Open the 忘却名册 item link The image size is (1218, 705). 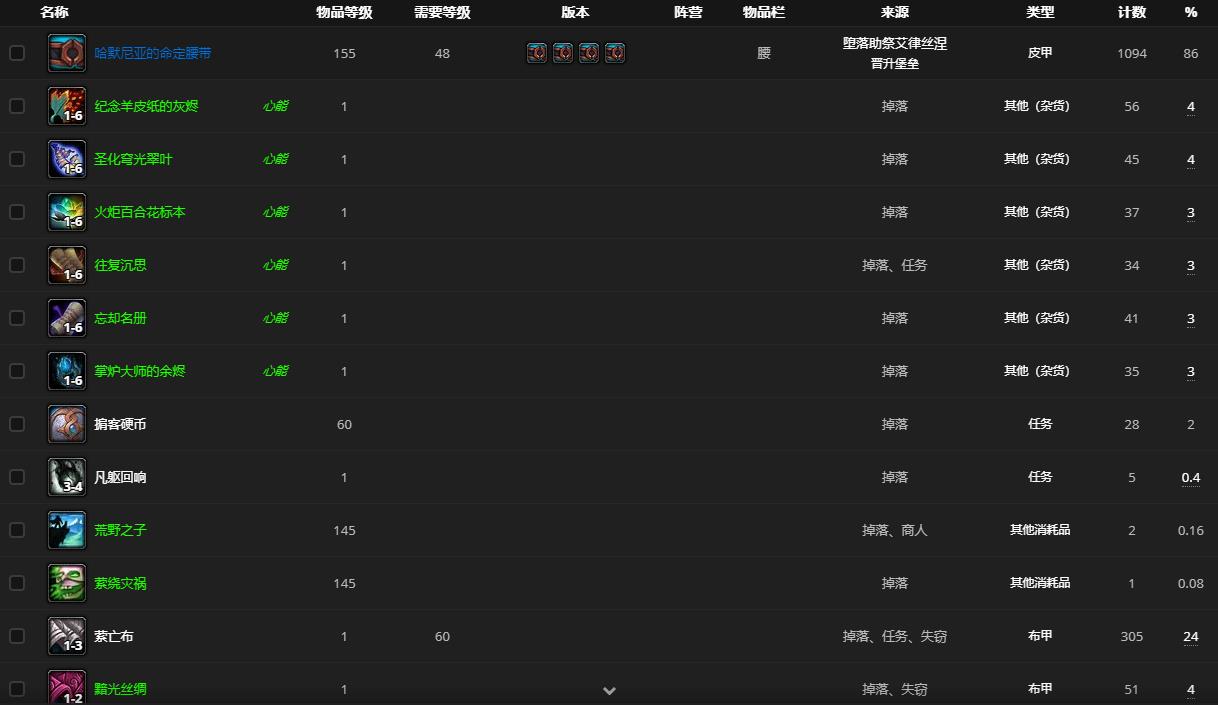pyautogui.click(x=120, y=318)
